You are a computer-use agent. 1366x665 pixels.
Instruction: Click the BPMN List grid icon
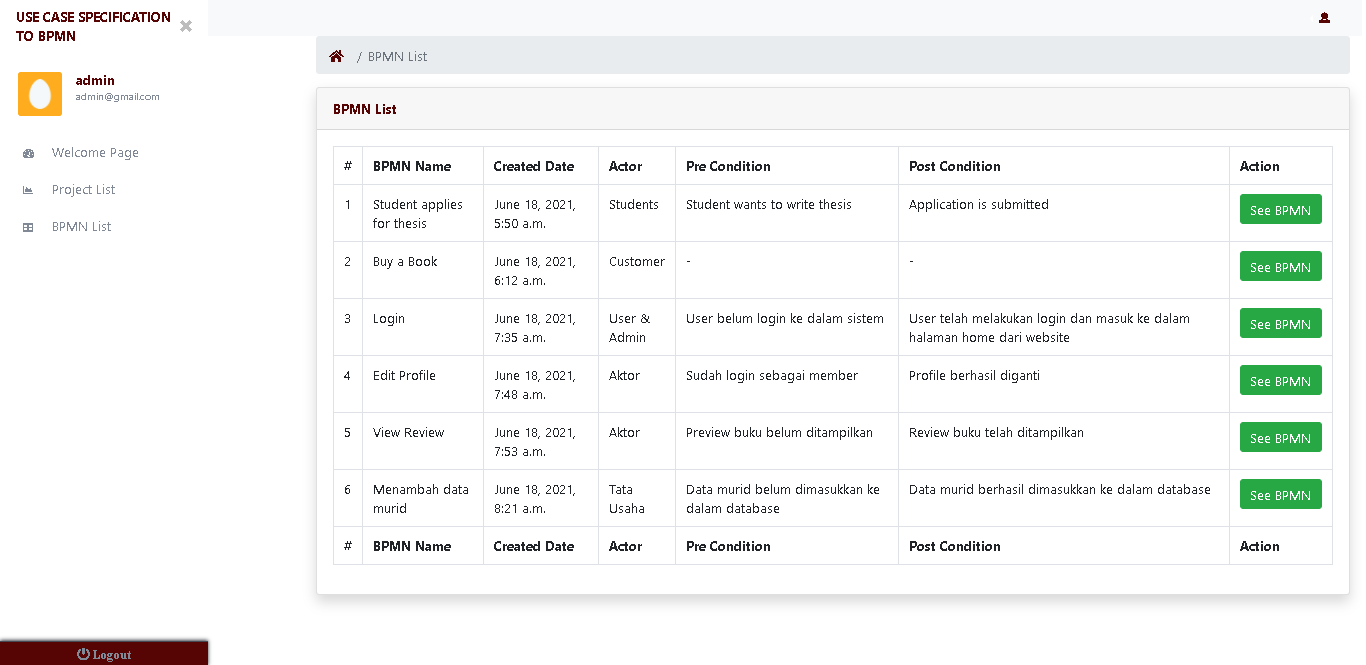(28, 227)
